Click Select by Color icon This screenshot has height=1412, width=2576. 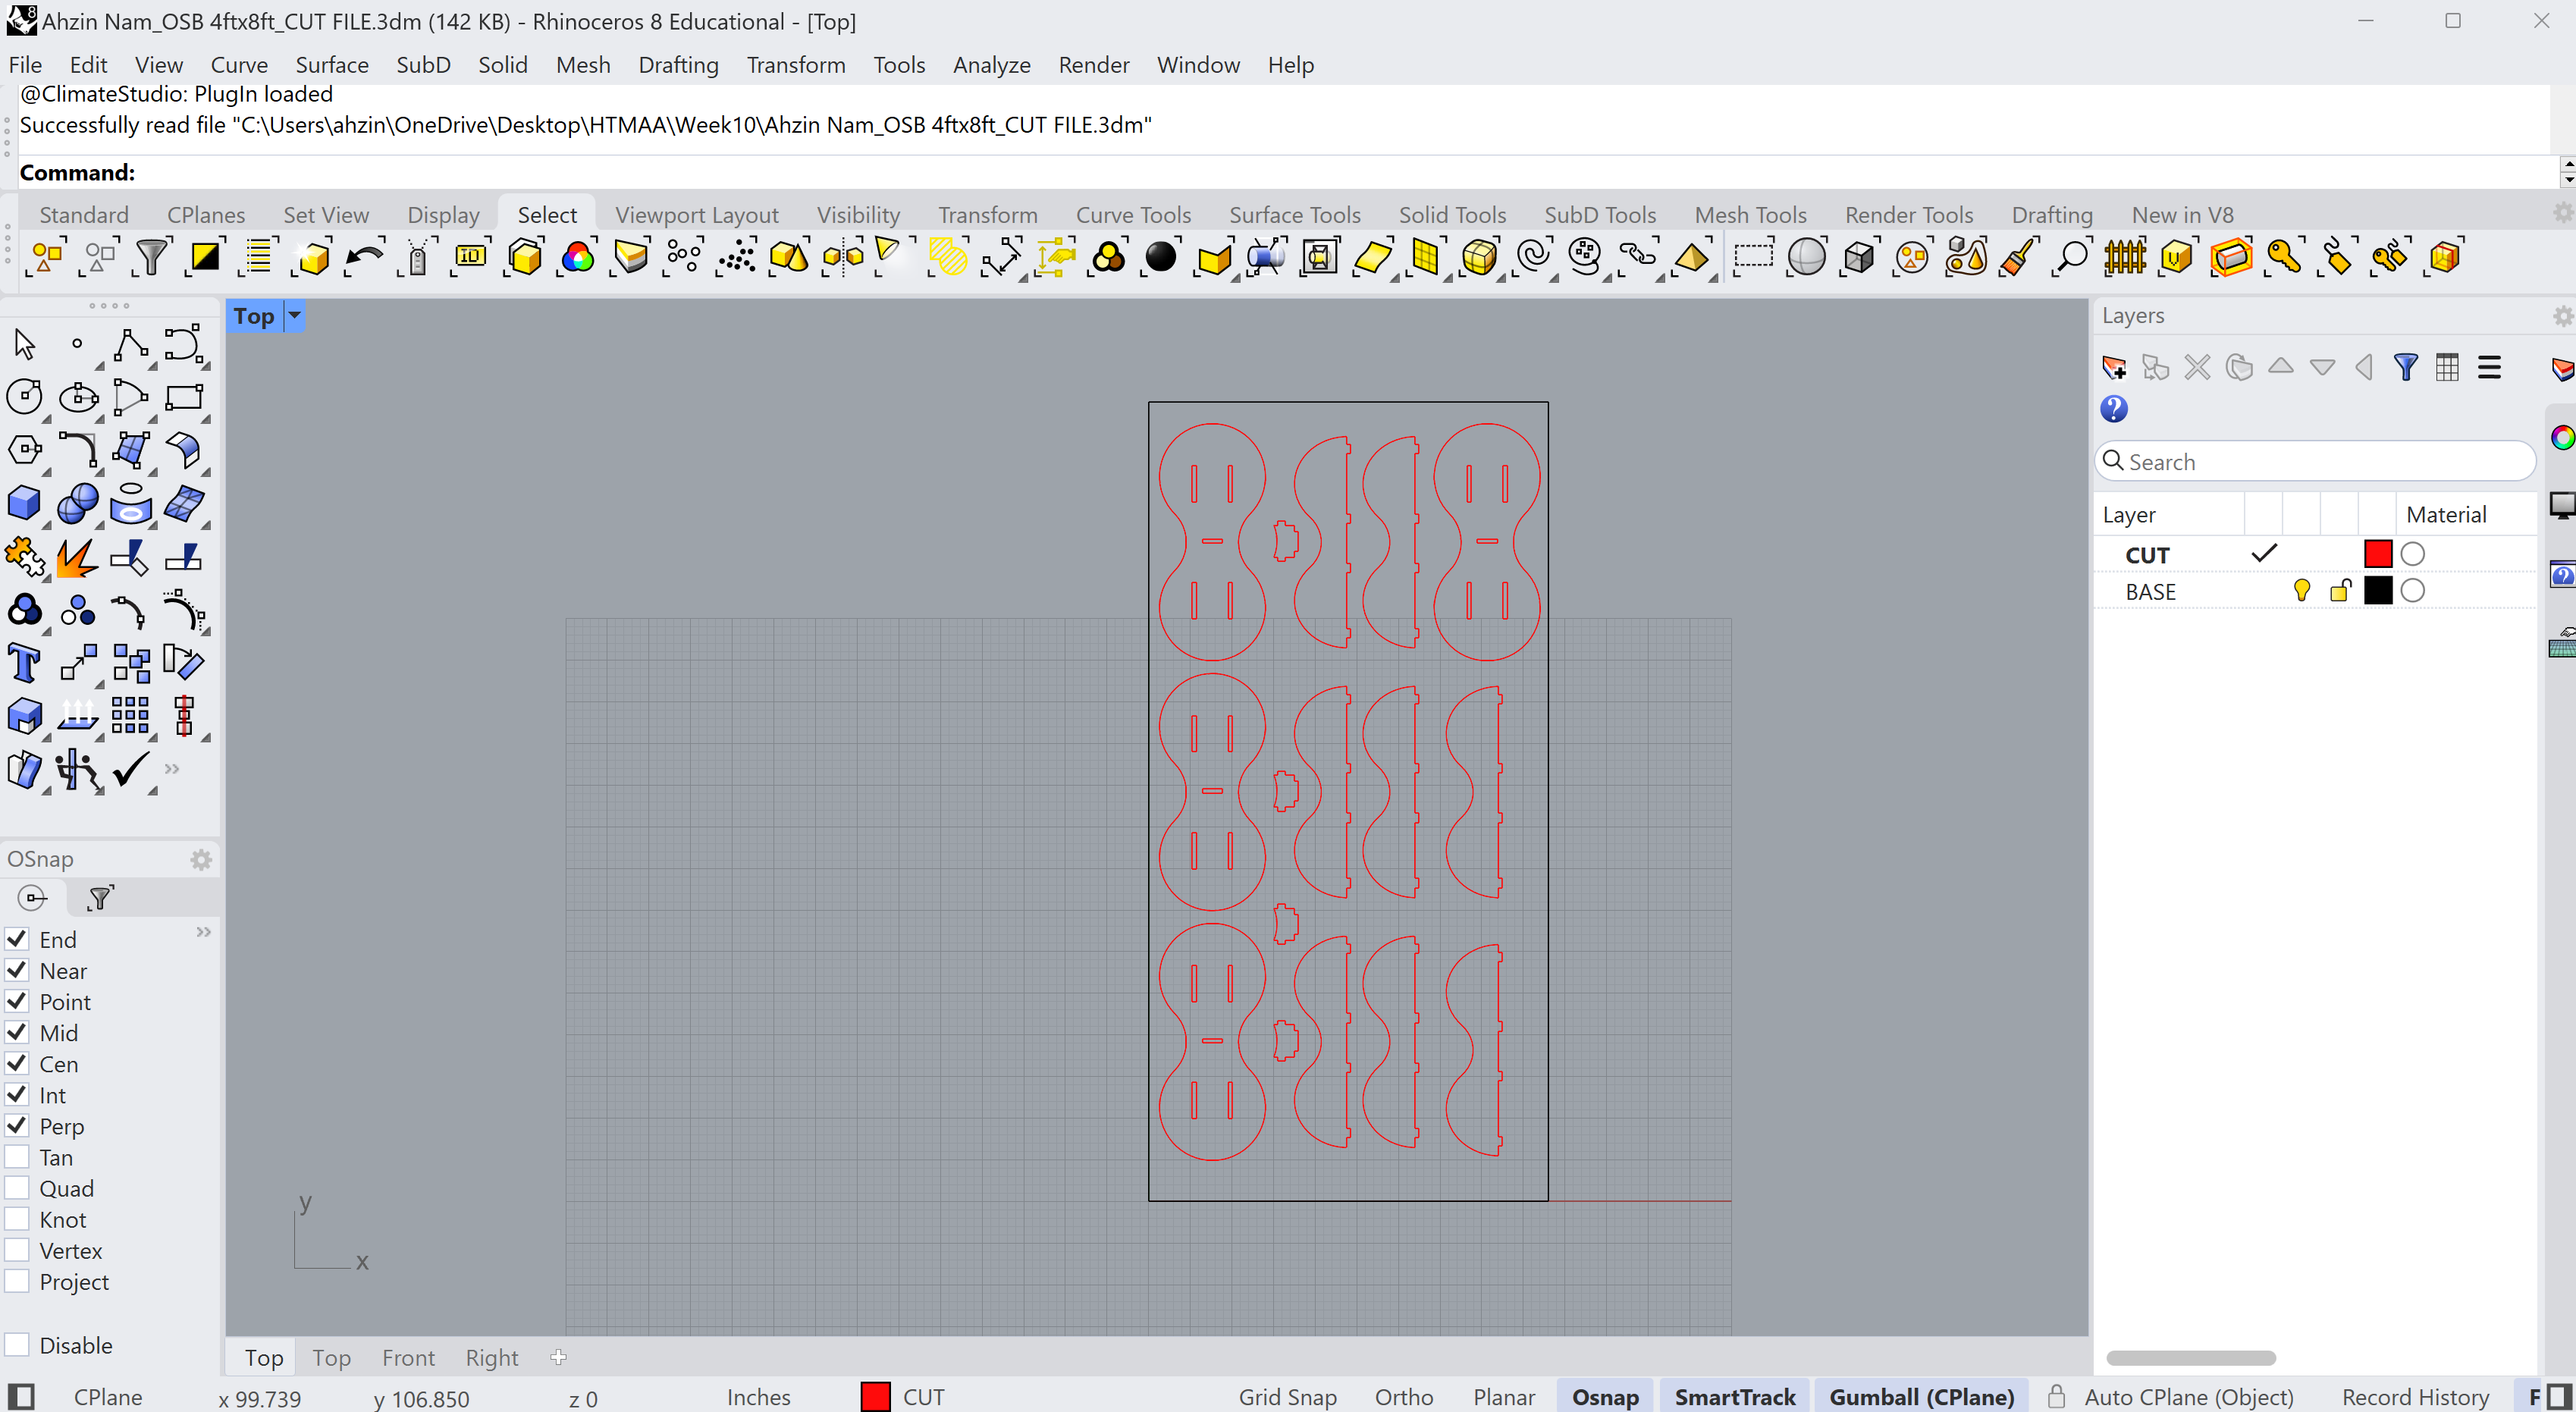coord(578,257)
